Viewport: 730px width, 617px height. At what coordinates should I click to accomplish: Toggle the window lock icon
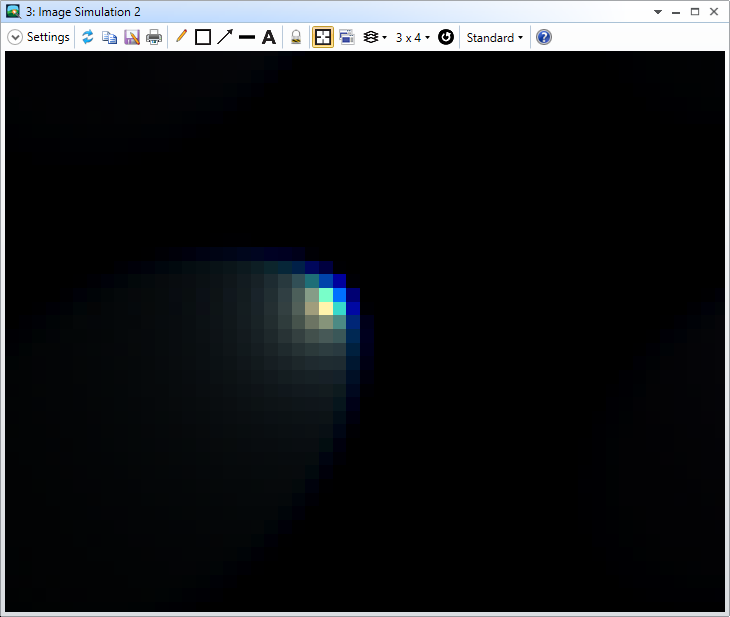[296, 37]
